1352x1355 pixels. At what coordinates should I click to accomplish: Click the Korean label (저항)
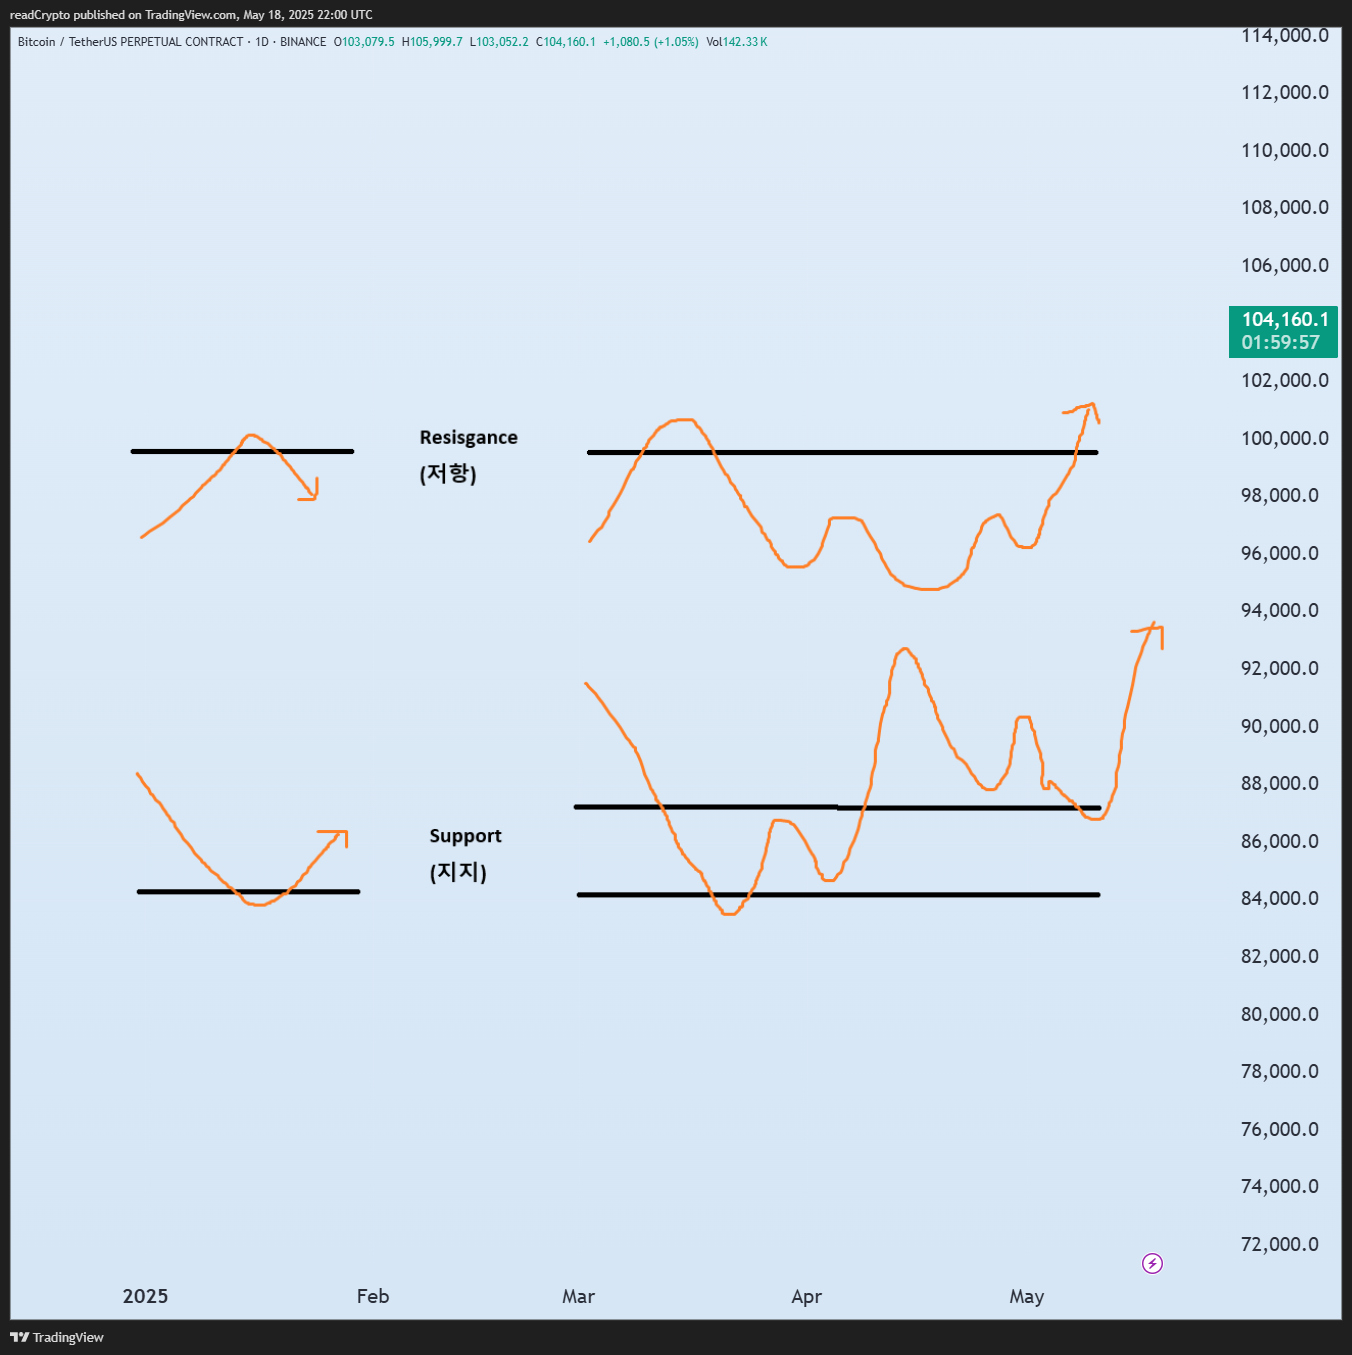pos(448,473)
